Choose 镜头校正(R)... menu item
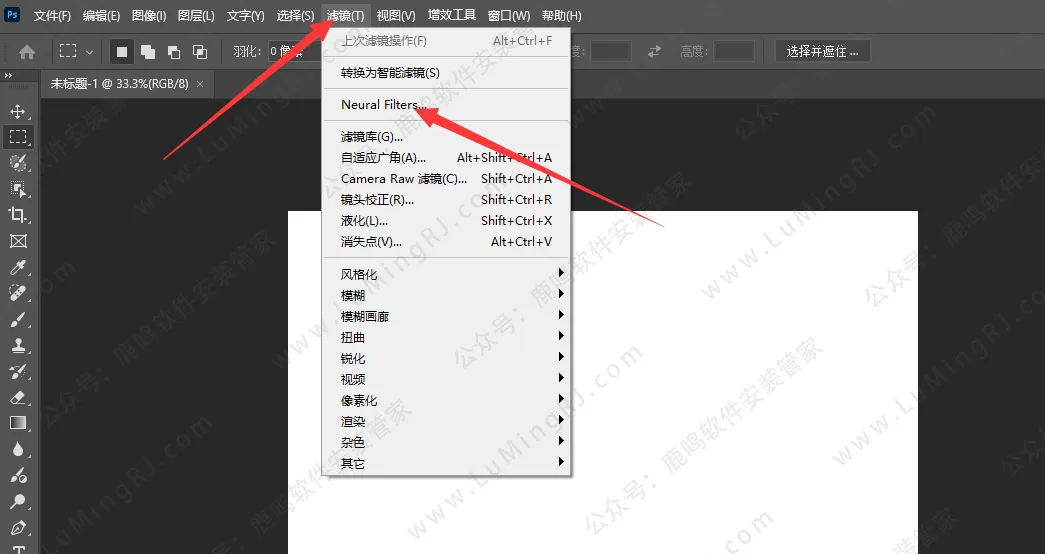The width and height of the screenshot is (1045, 554). pos(446,200)
